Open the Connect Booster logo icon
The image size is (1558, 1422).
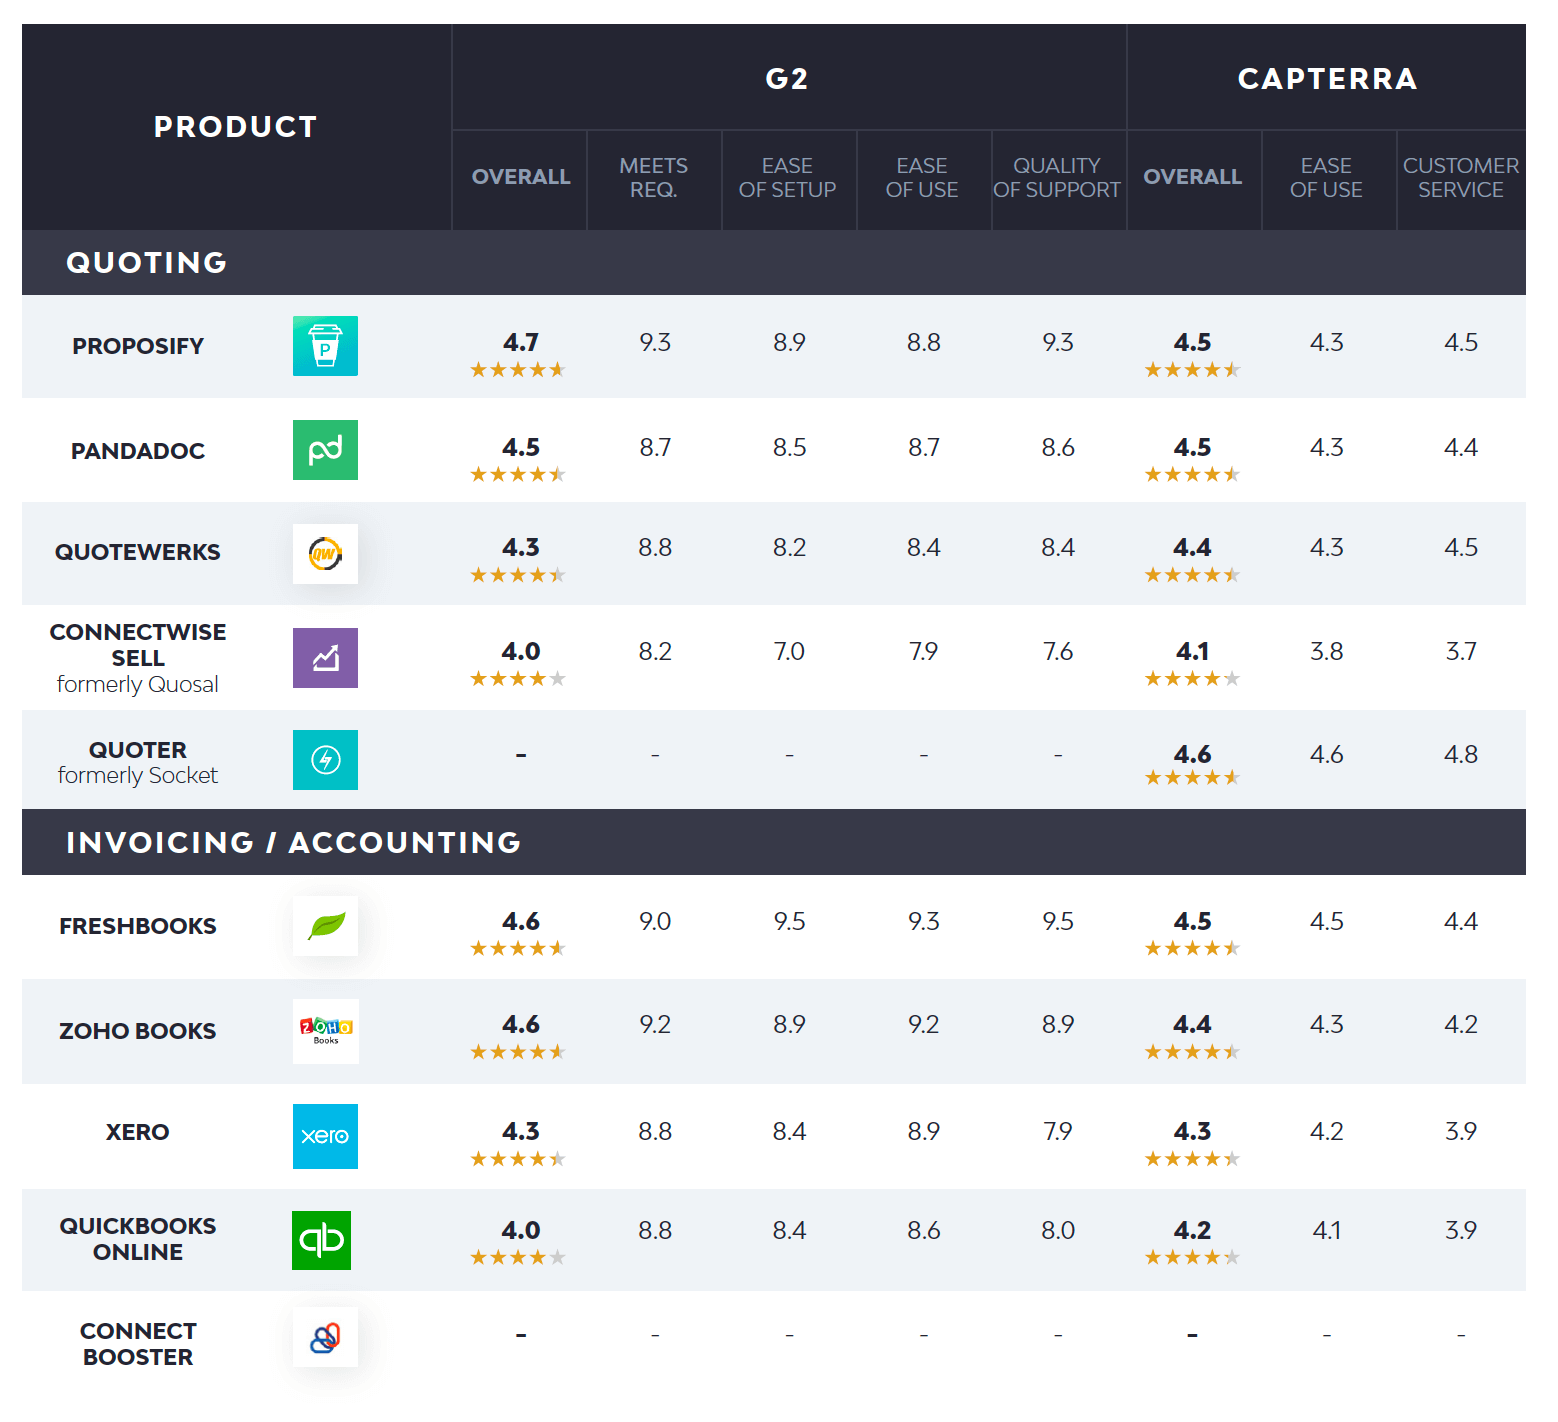tap(325, 1337)
